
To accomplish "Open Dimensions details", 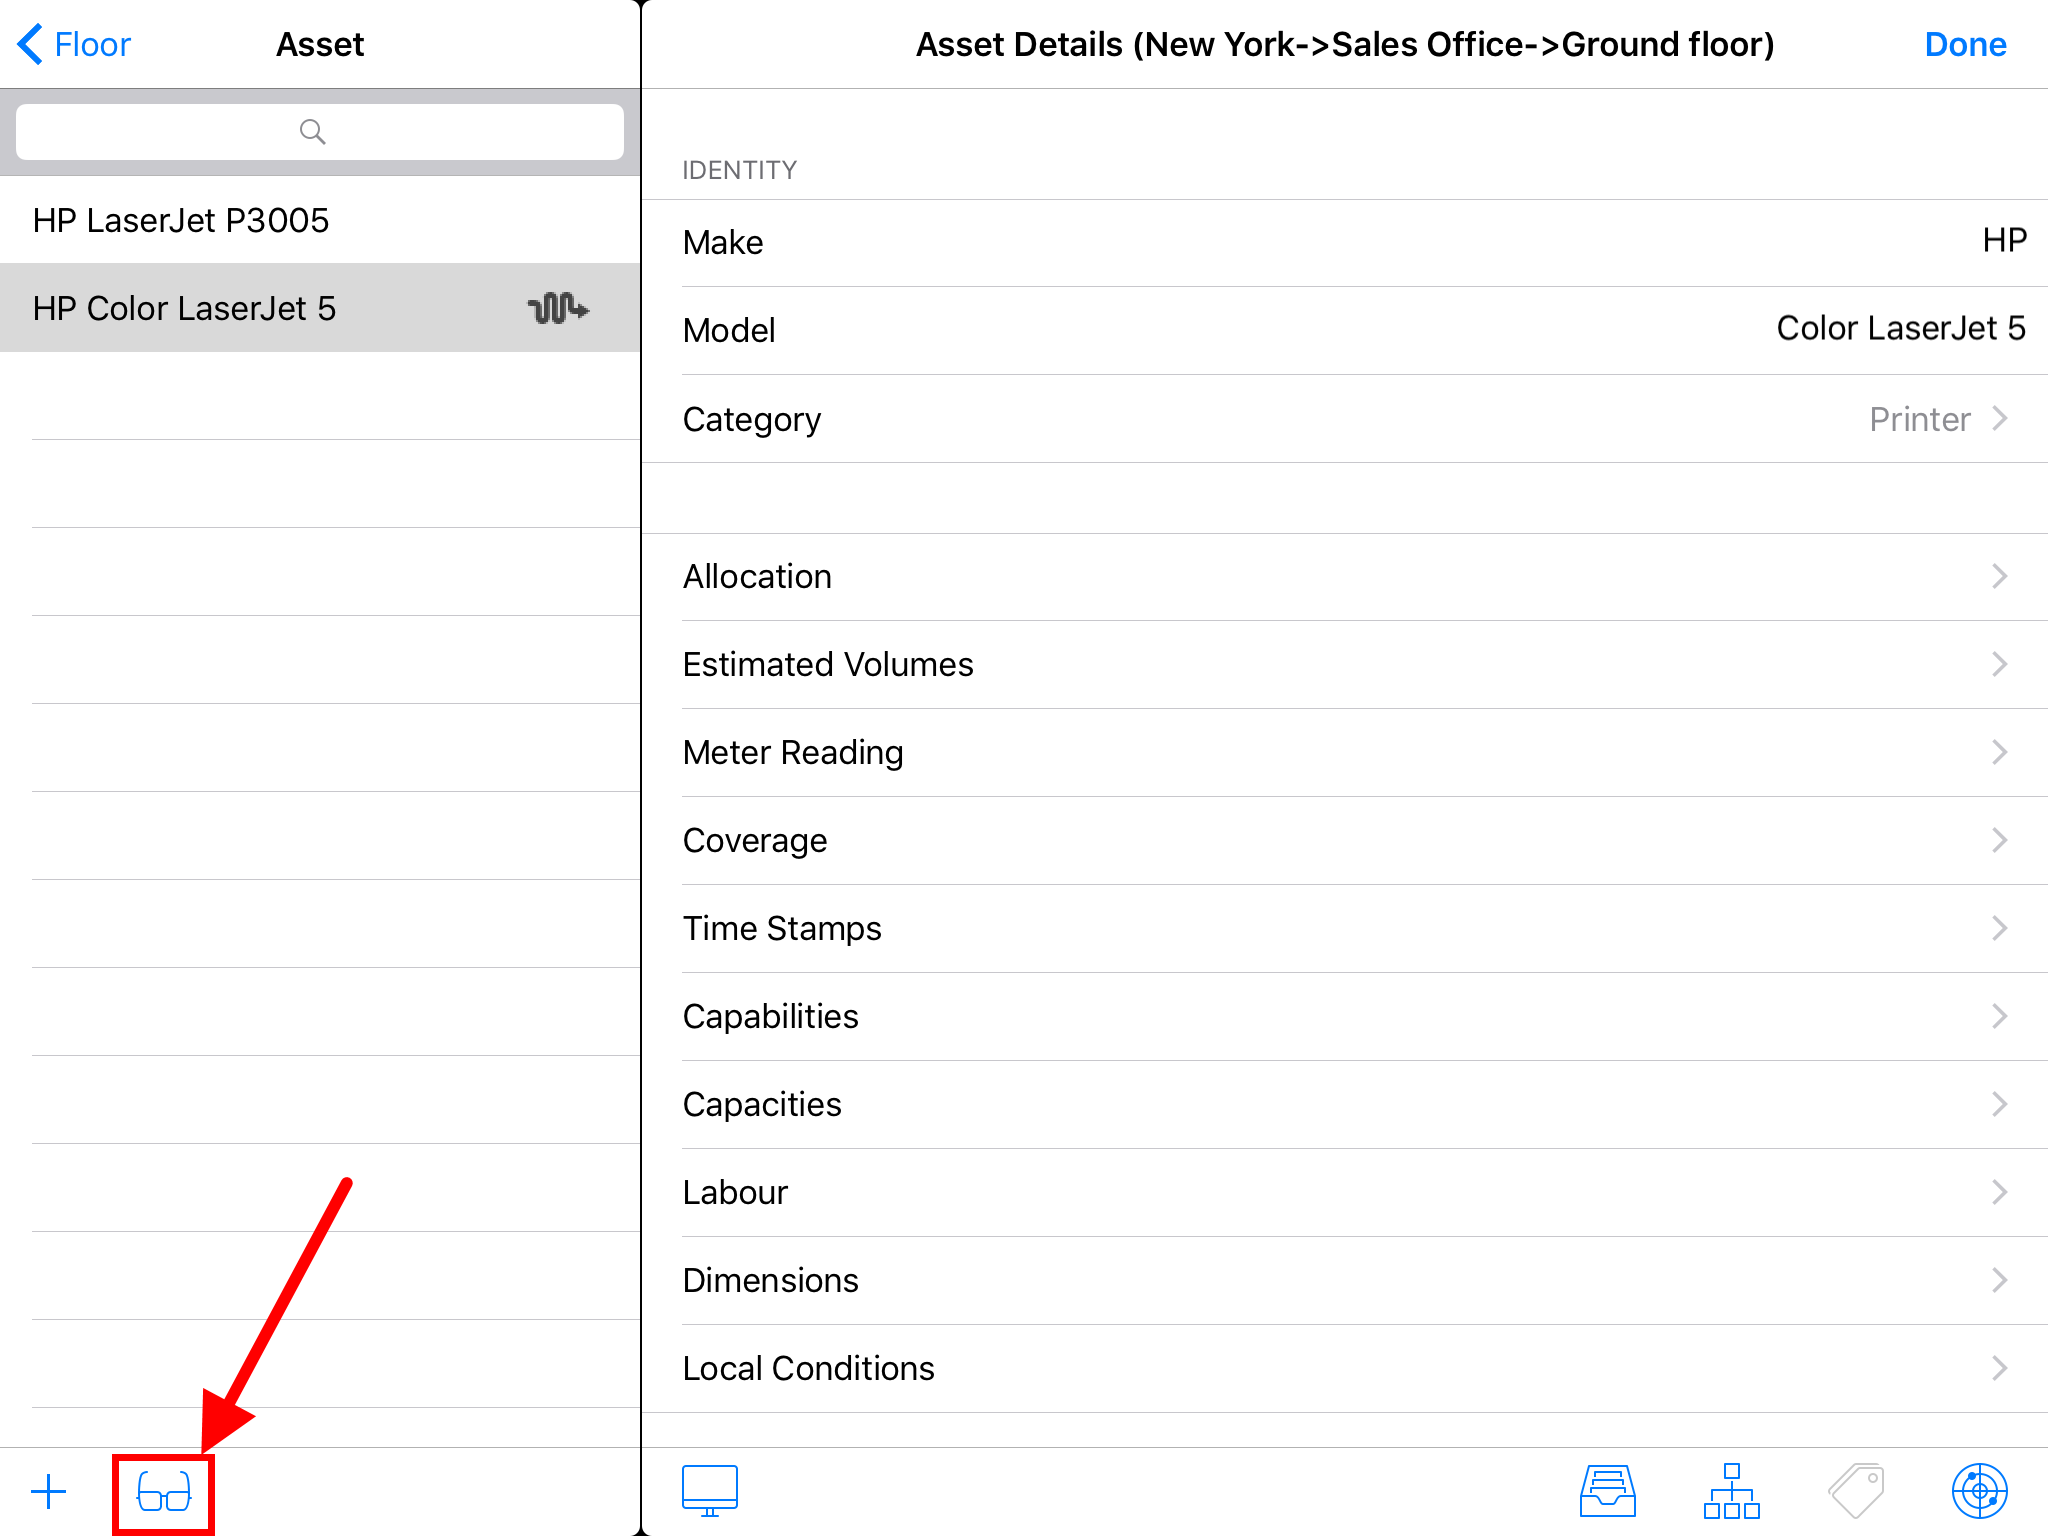I will point(1345,1281).
